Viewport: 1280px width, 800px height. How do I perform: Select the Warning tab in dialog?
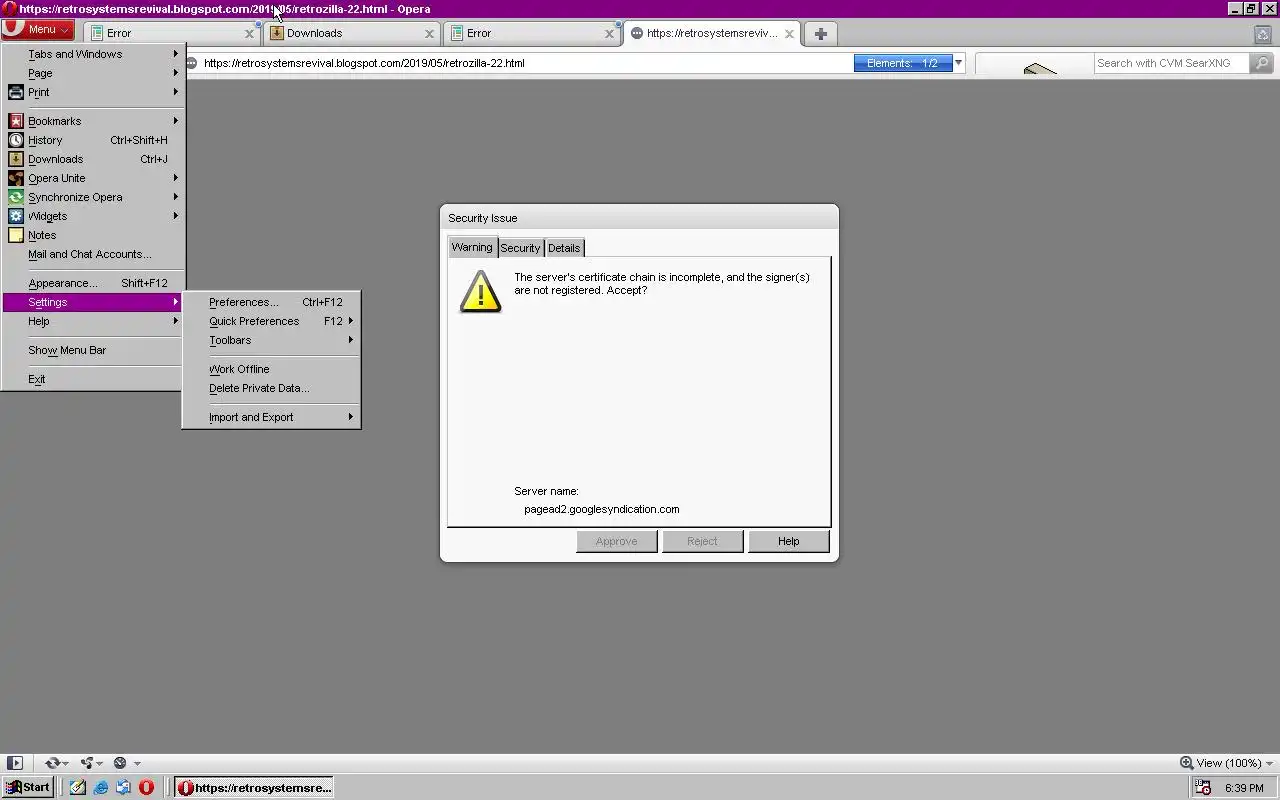pos(472,247)
